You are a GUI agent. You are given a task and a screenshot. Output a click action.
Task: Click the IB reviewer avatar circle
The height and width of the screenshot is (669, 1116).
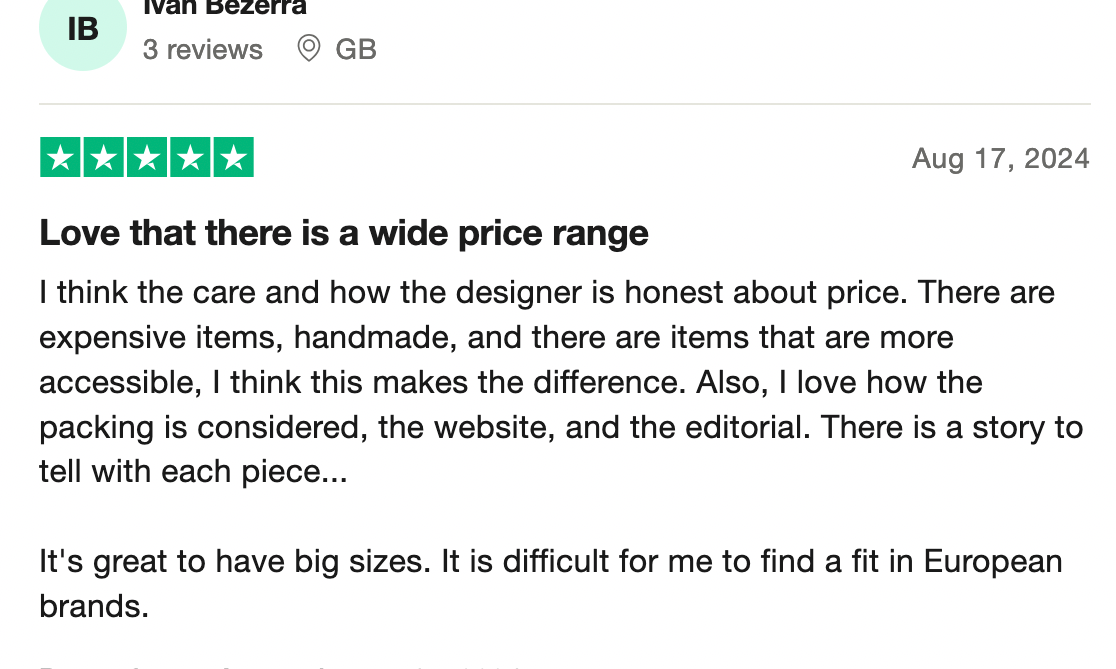point(83,28)
